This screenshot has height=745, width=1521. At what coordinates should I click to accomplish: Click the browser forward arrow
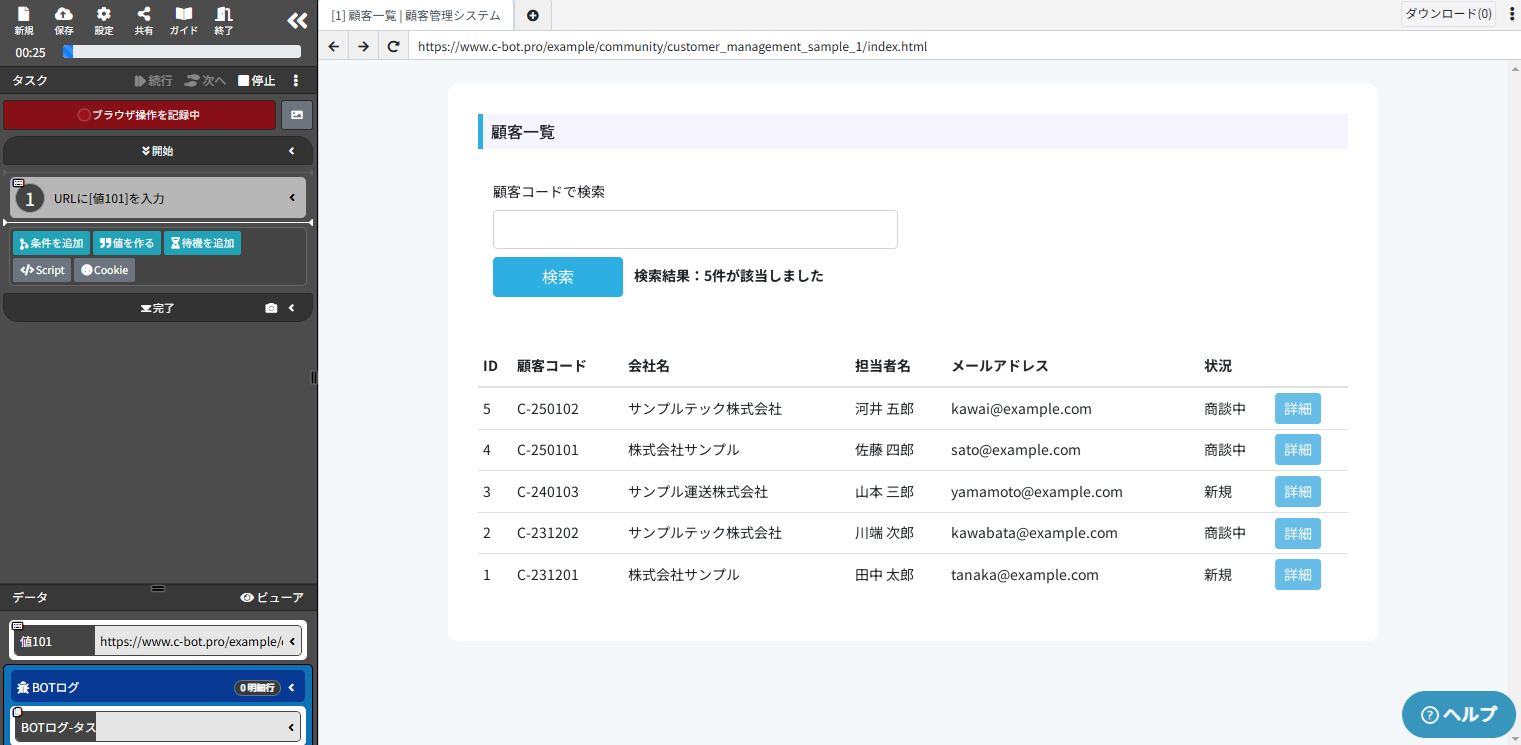(363, 46)
